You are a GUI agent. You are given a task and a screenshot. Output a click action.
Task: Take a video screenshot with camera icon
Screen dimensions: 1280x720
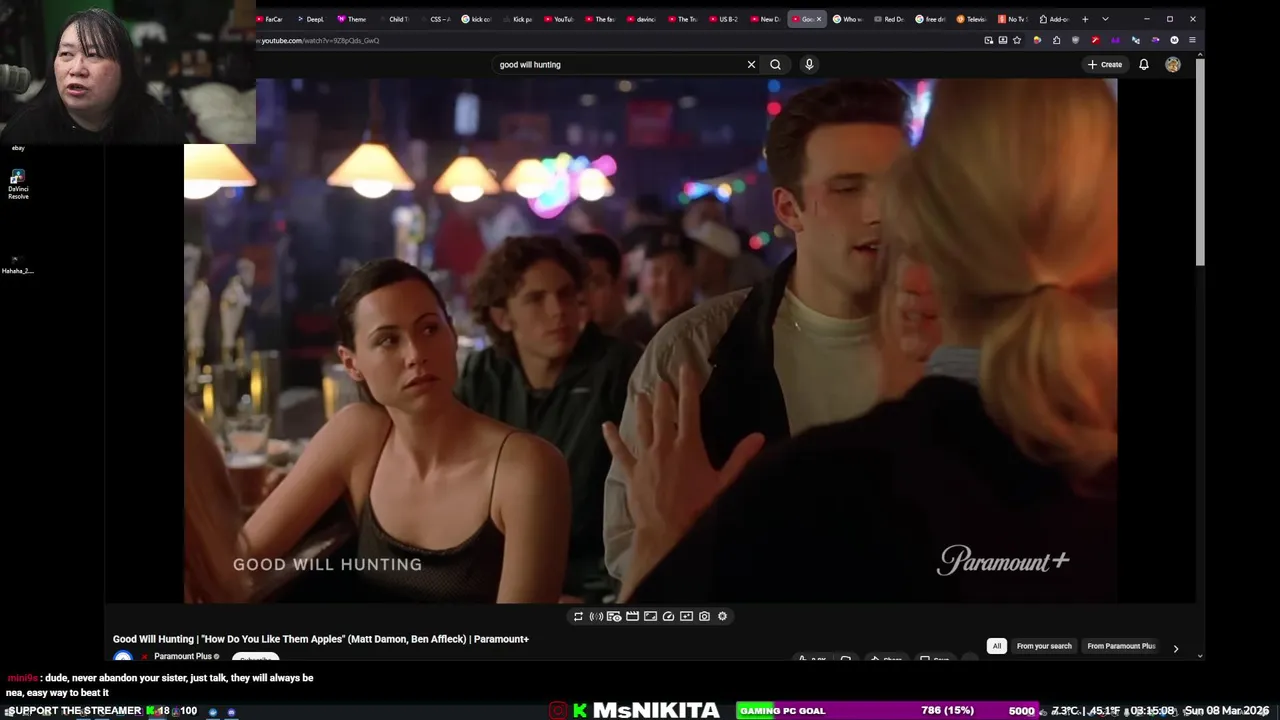[x=704, y=616]
